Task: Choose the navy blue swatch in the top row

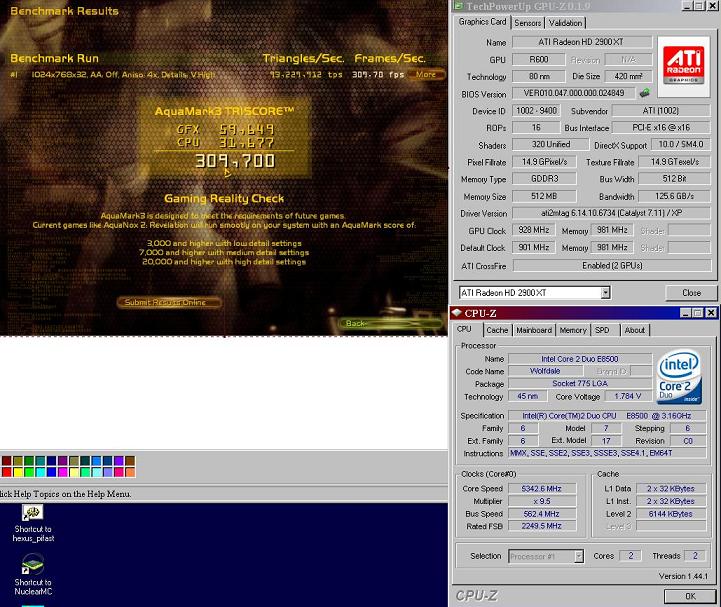Action: [x=52, y=461]
